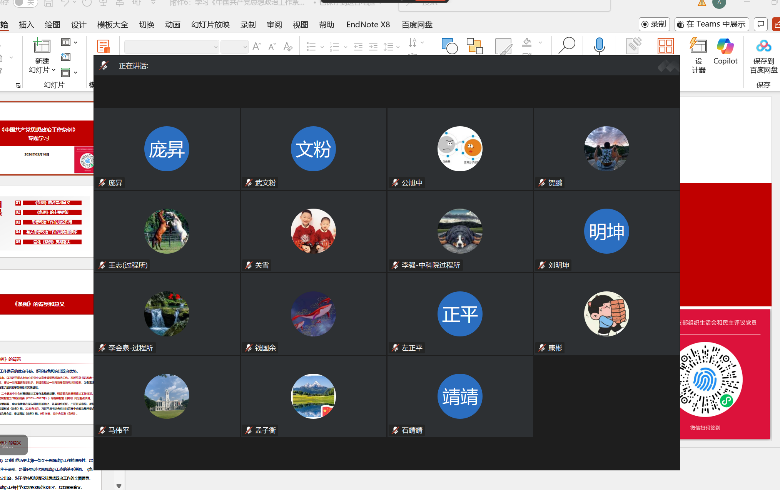This screenshot has width=780, height=490.
Task: Click the orange slide layout icon
Action: [103, 46]
